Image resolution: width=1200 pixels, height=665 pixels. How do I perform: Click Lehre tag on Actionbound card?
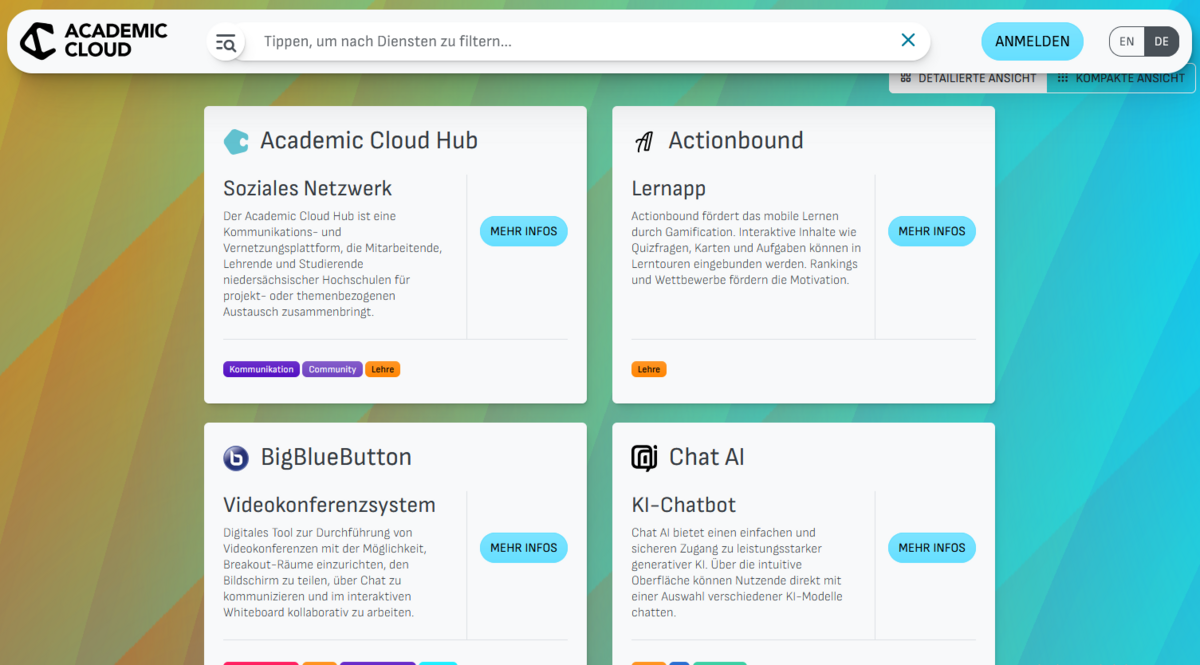[649, 369]
